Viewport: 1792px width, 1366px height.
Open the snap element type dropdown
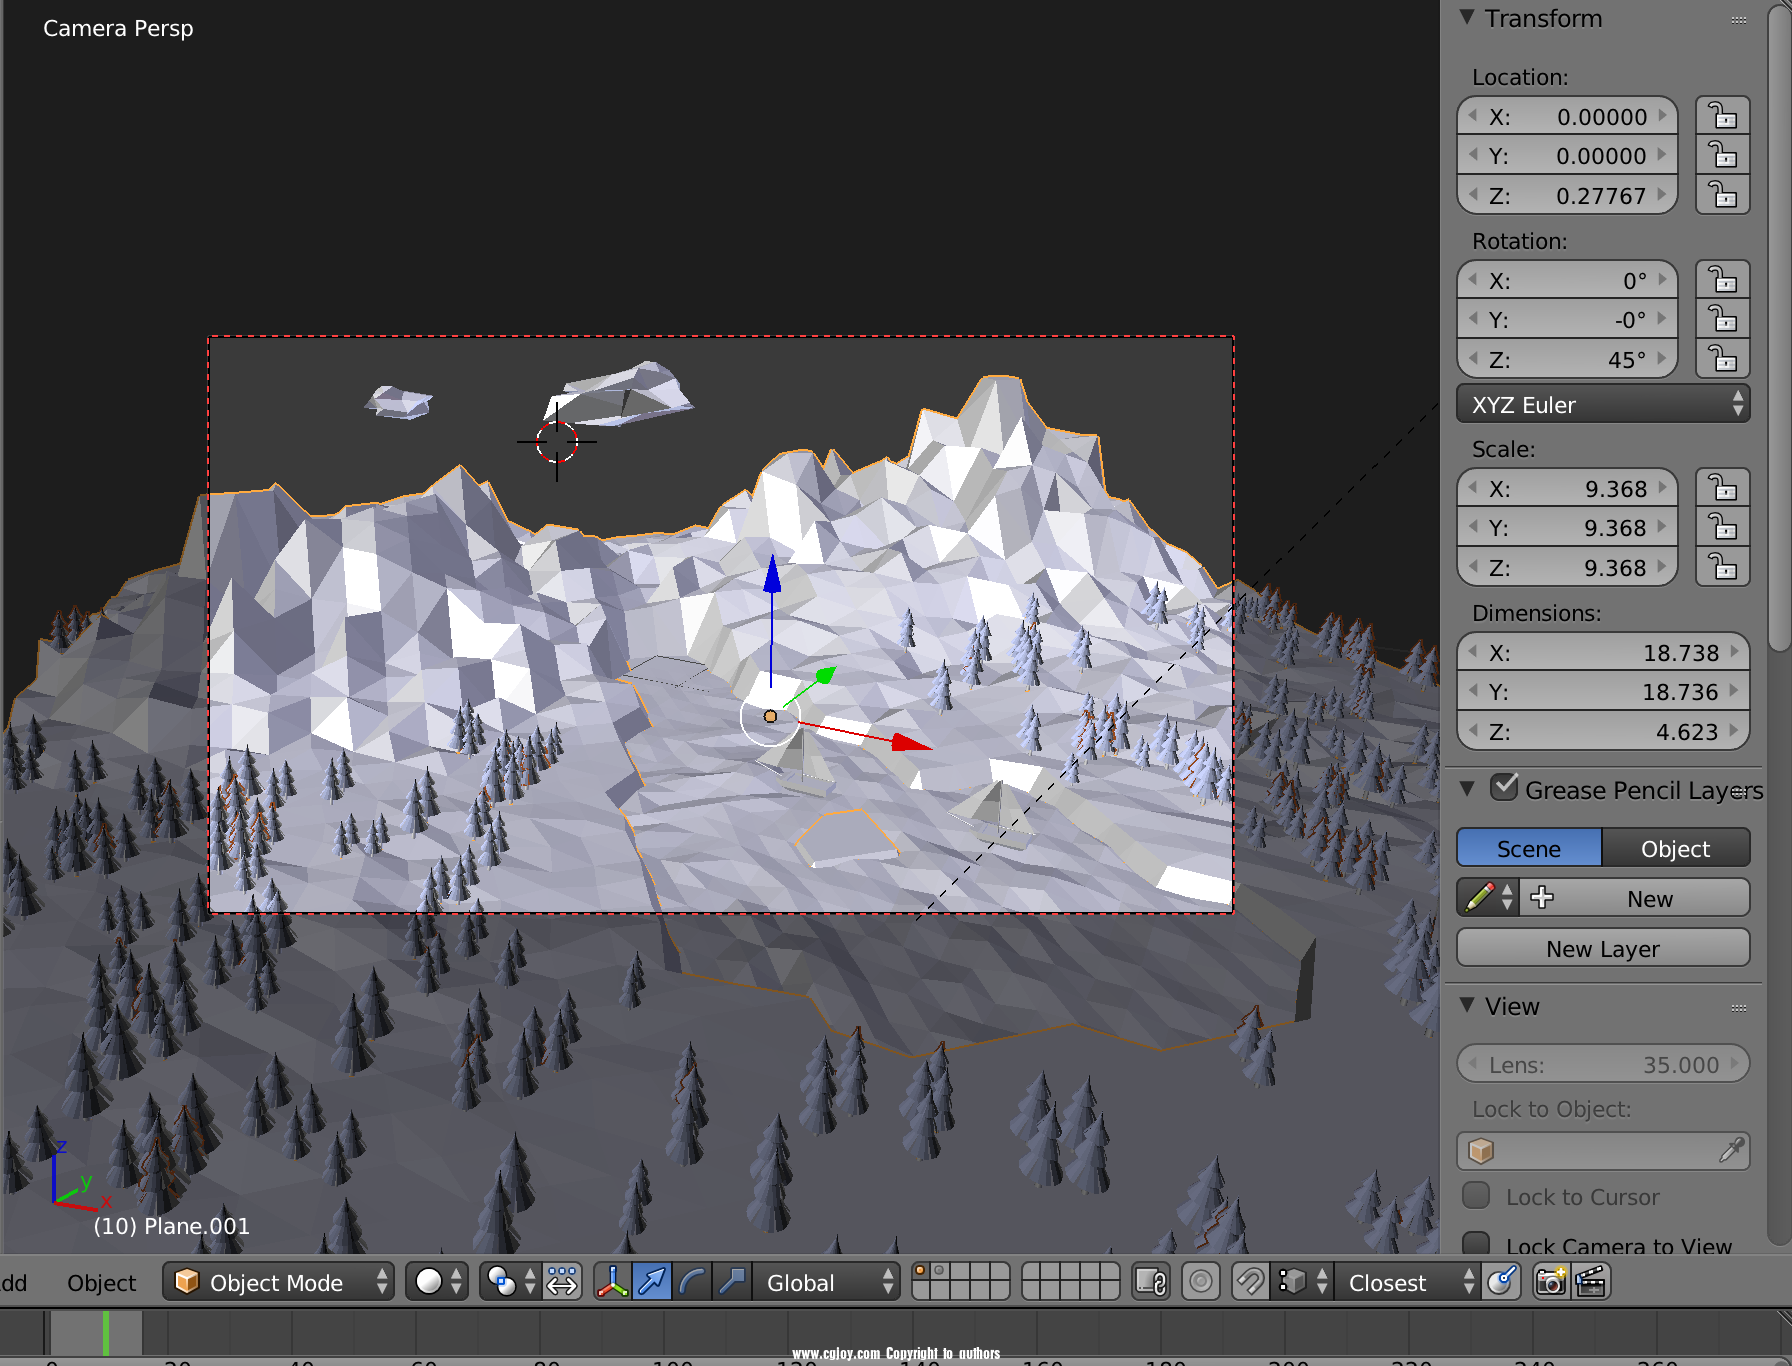click(1303, 1282)
